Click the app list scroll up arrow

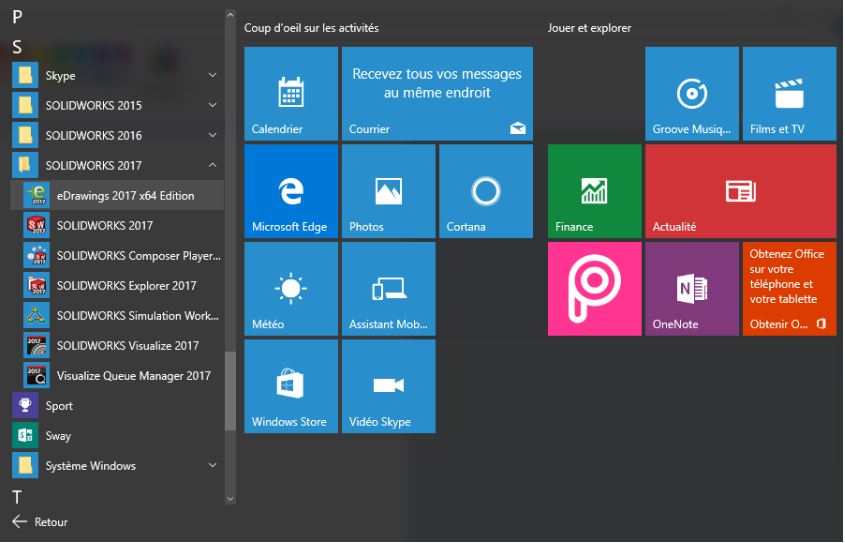(x=231, y=15)
